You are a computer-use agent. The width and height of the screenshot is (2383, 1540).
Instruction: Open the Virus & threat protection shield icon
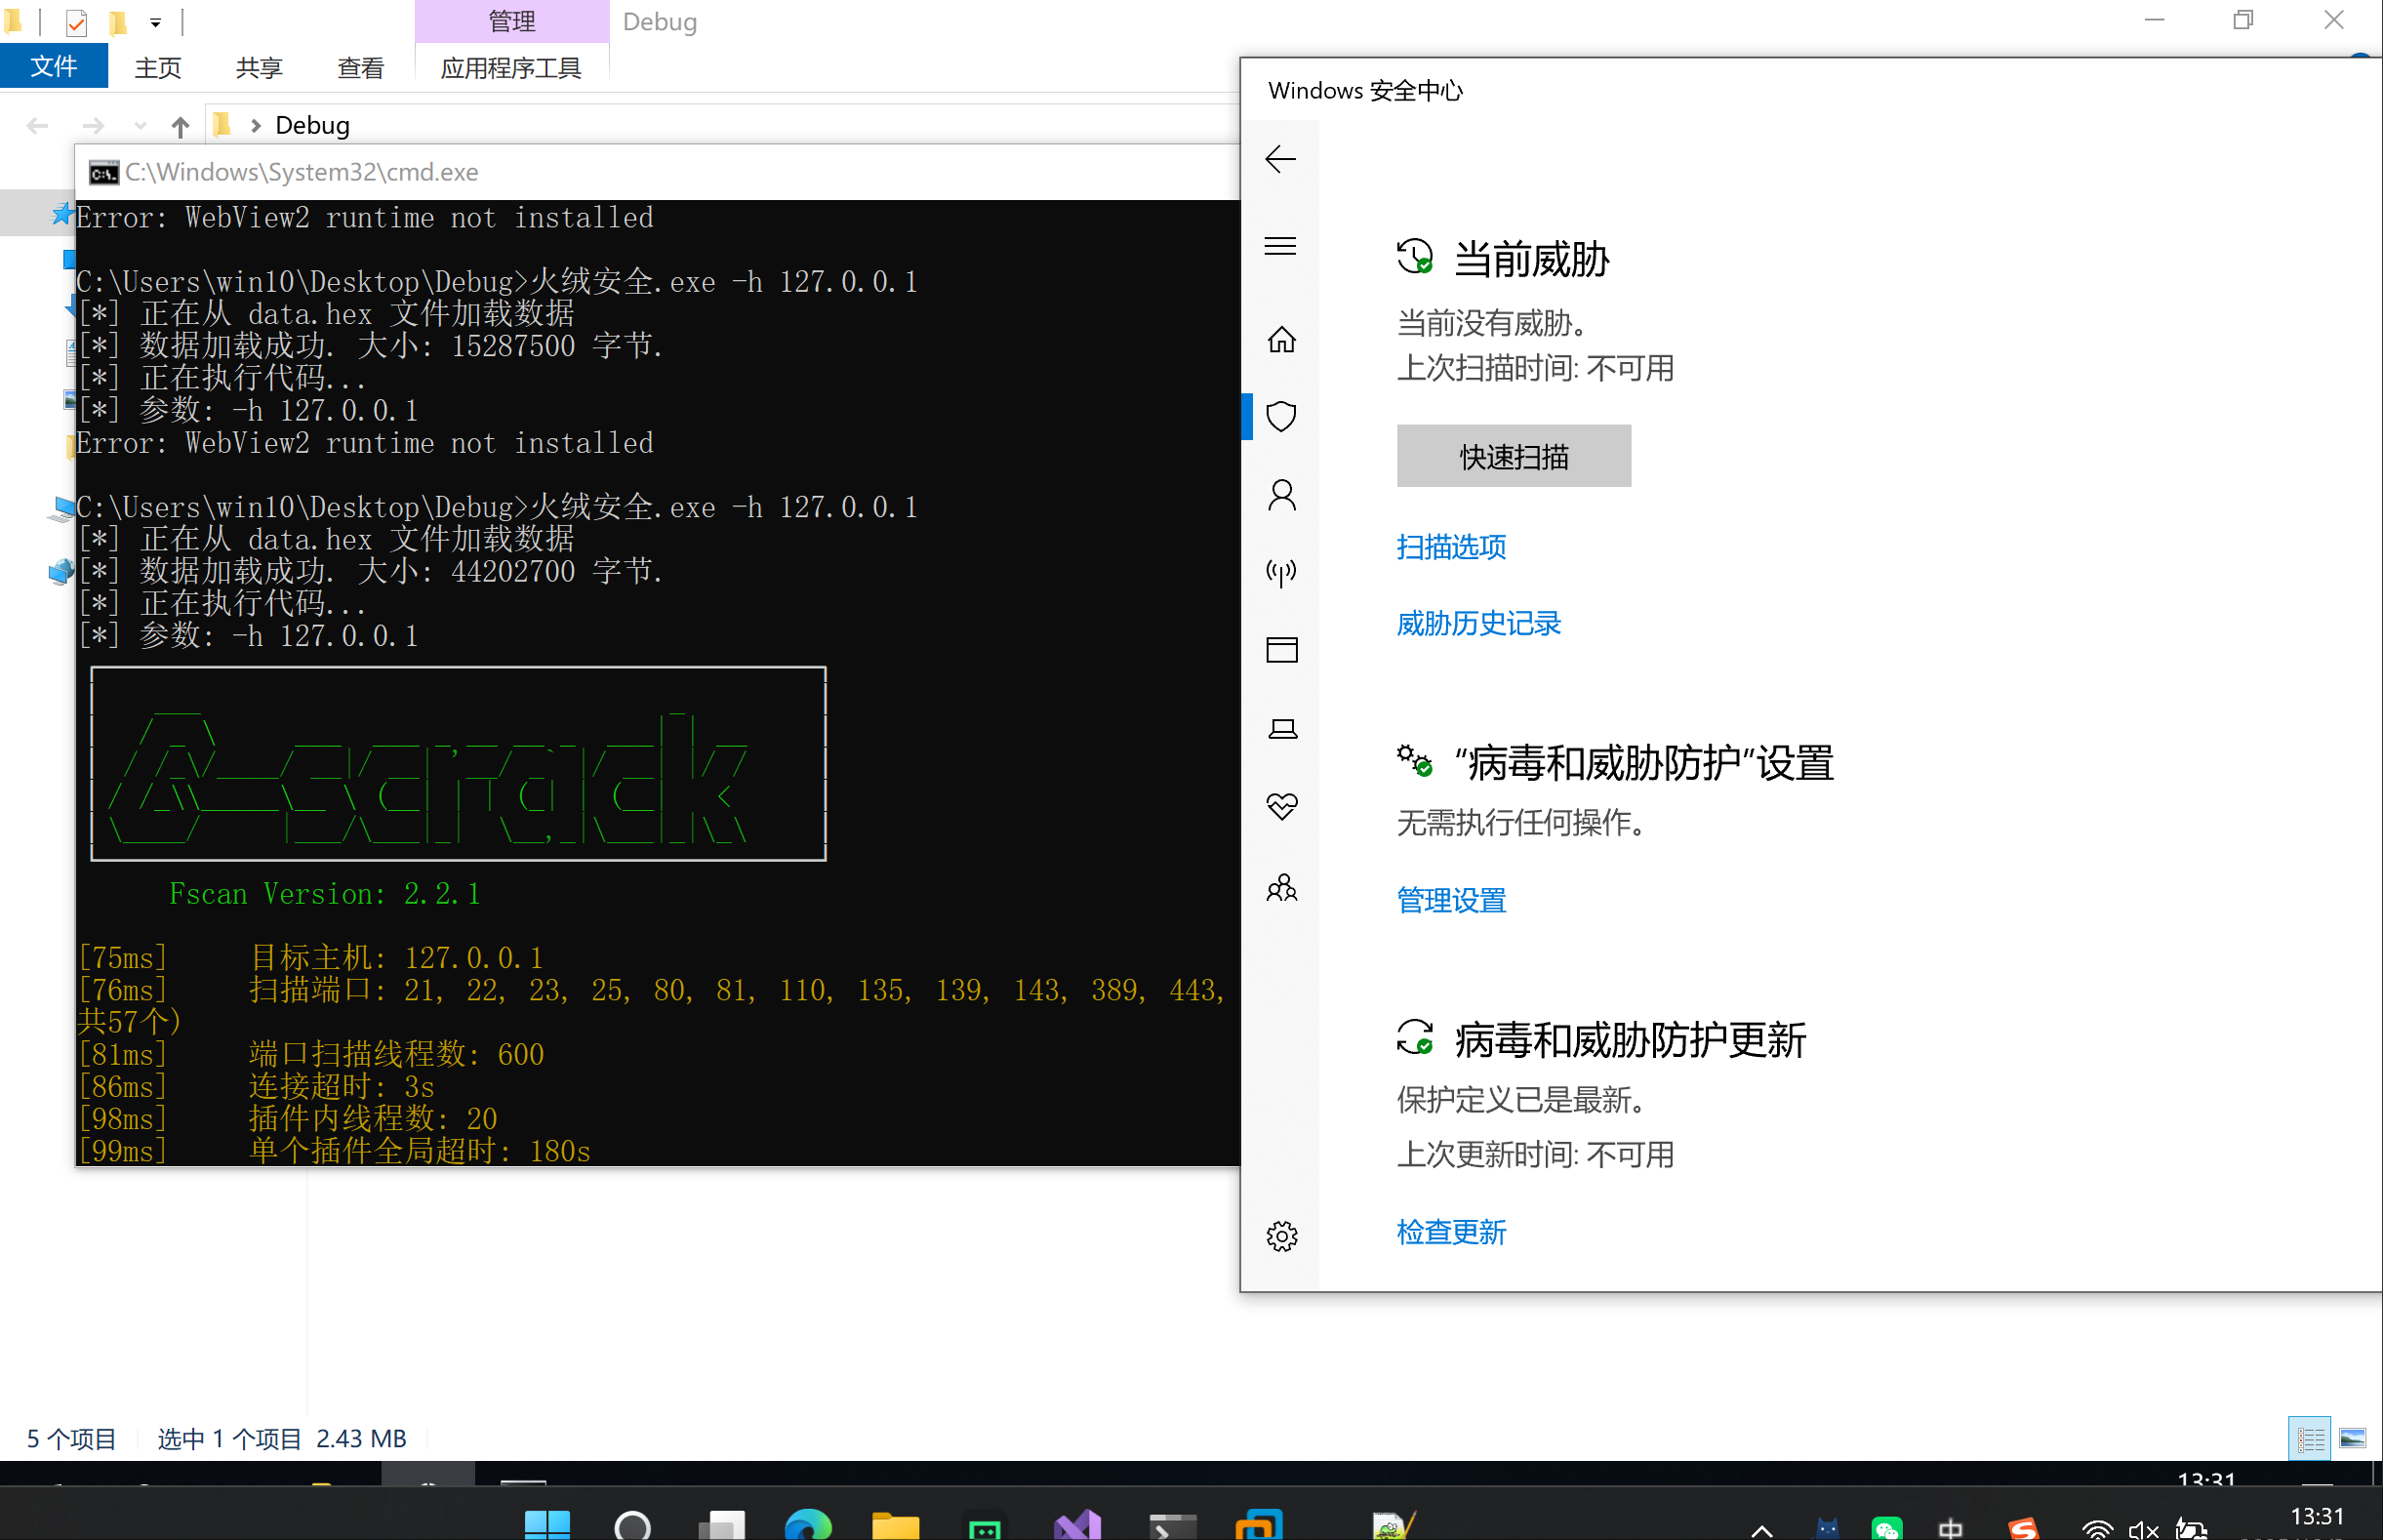[x=1281, y=416]
